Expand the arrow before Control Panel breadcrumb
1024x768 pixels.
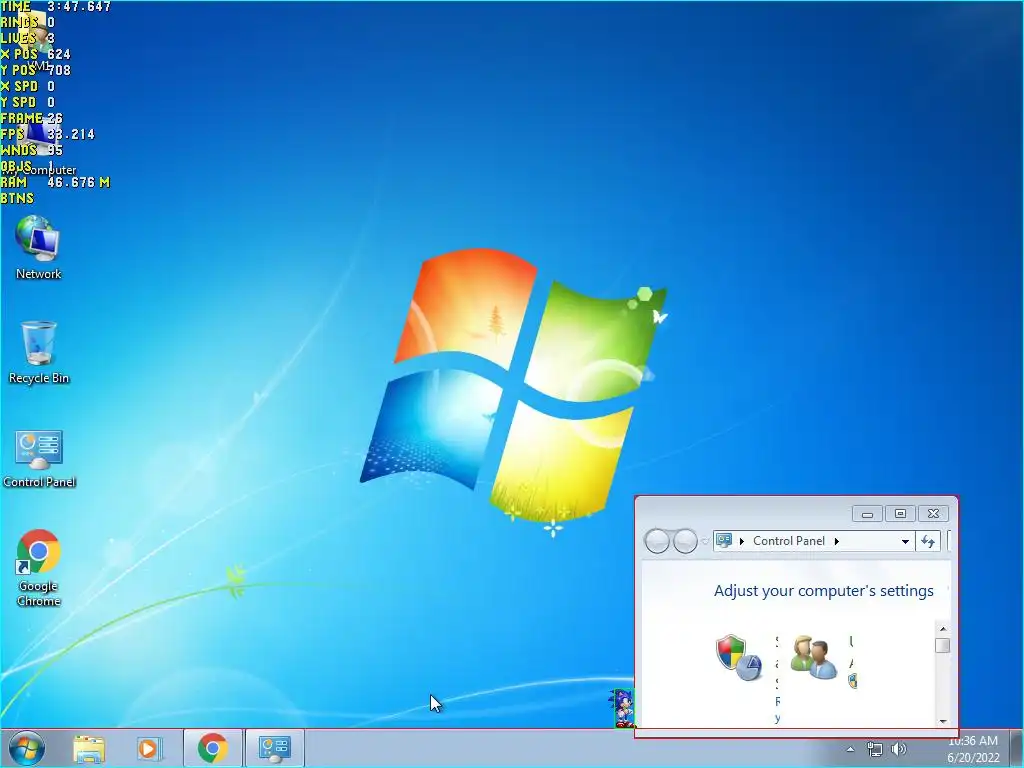tap(741, 541)
